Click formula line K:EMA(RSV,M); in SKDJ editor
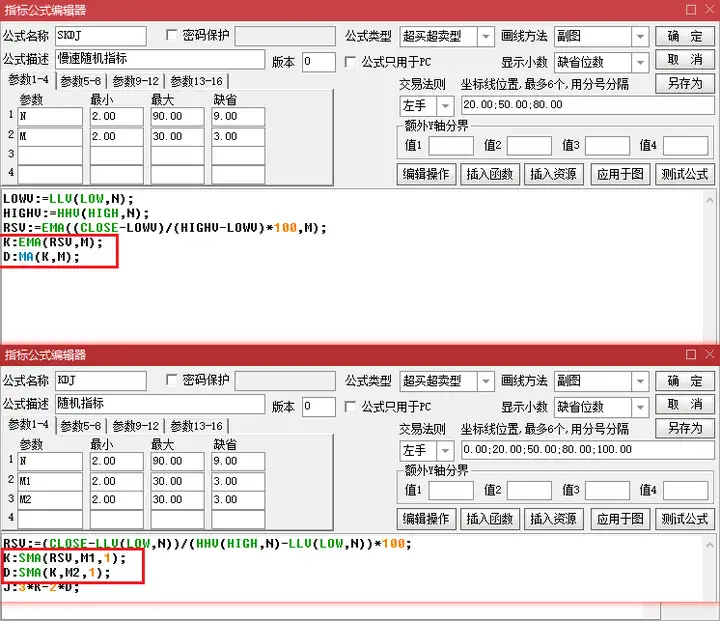Image resolution: width=720 pixels, height=621 pixels. [53, 243]
